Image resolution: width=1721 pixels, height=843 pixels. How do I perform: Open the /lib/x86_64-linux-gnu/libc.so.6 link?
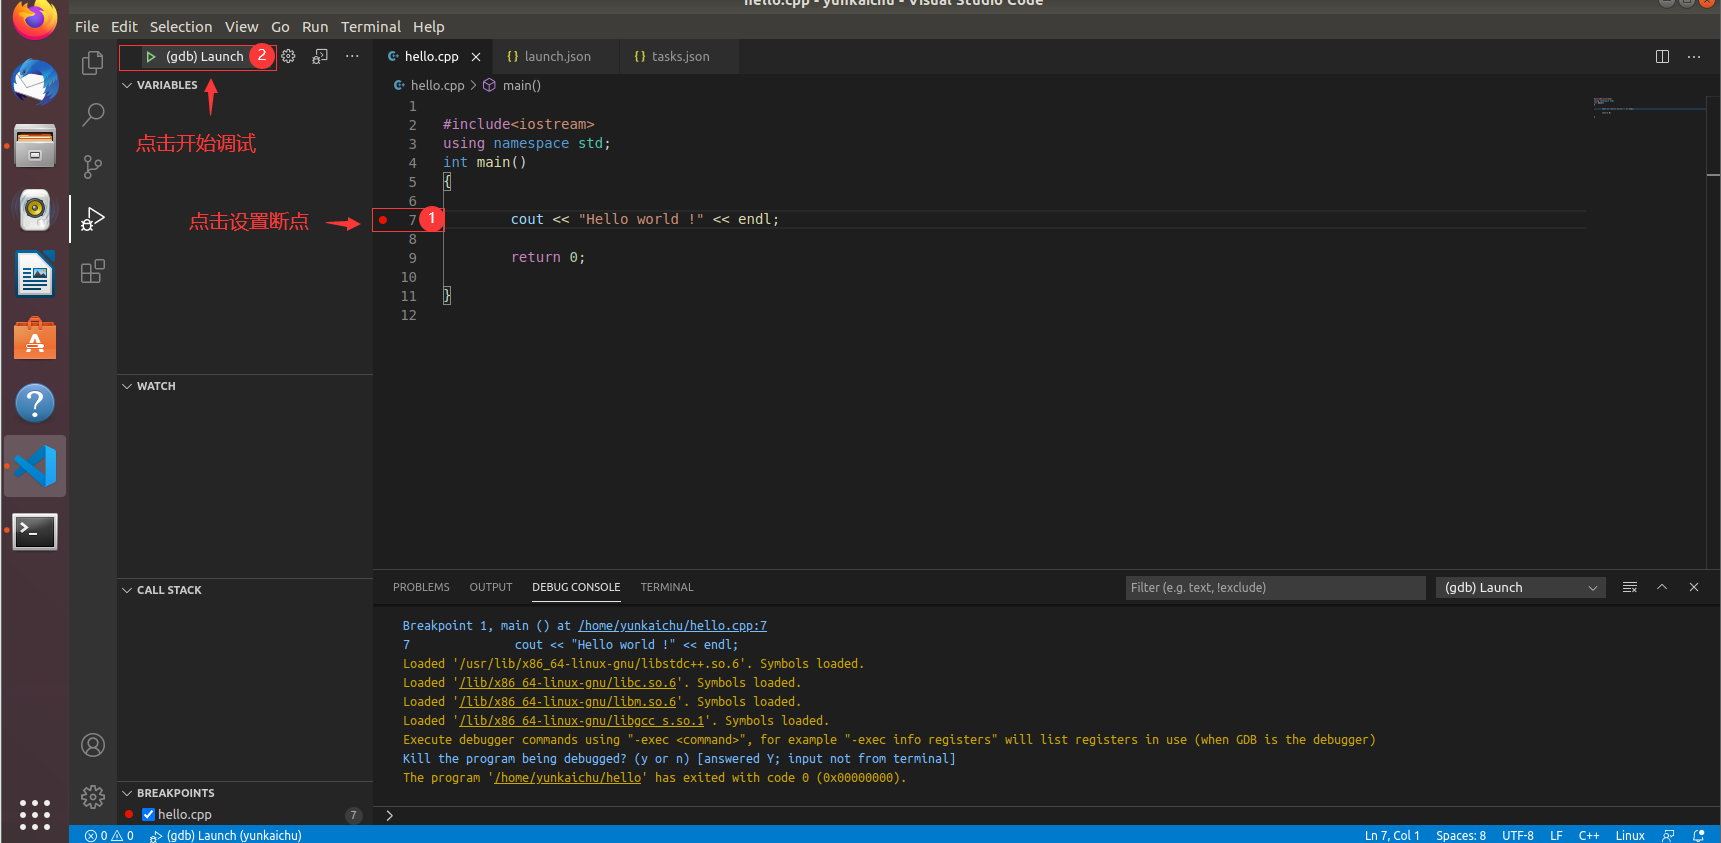point(568,683)
